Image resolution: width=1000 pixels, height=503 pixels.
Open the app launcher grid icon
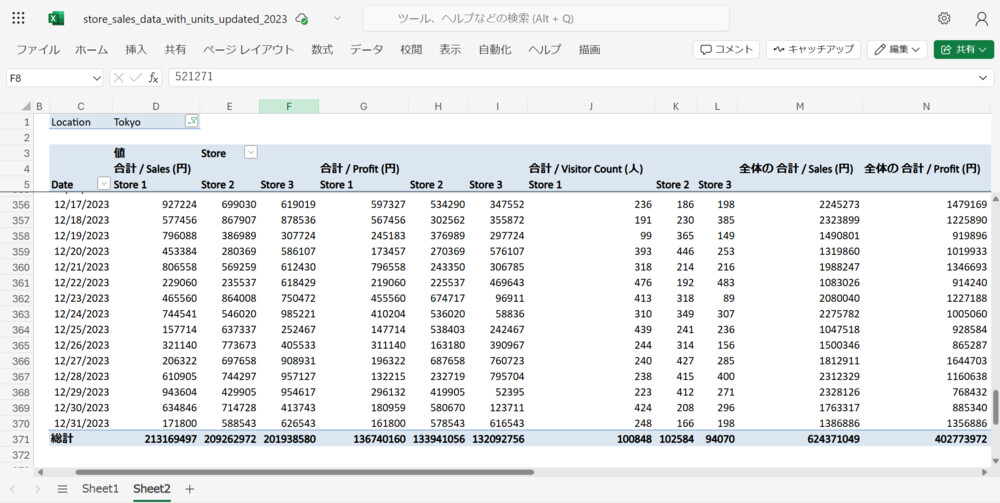click(x=18, y=18)
